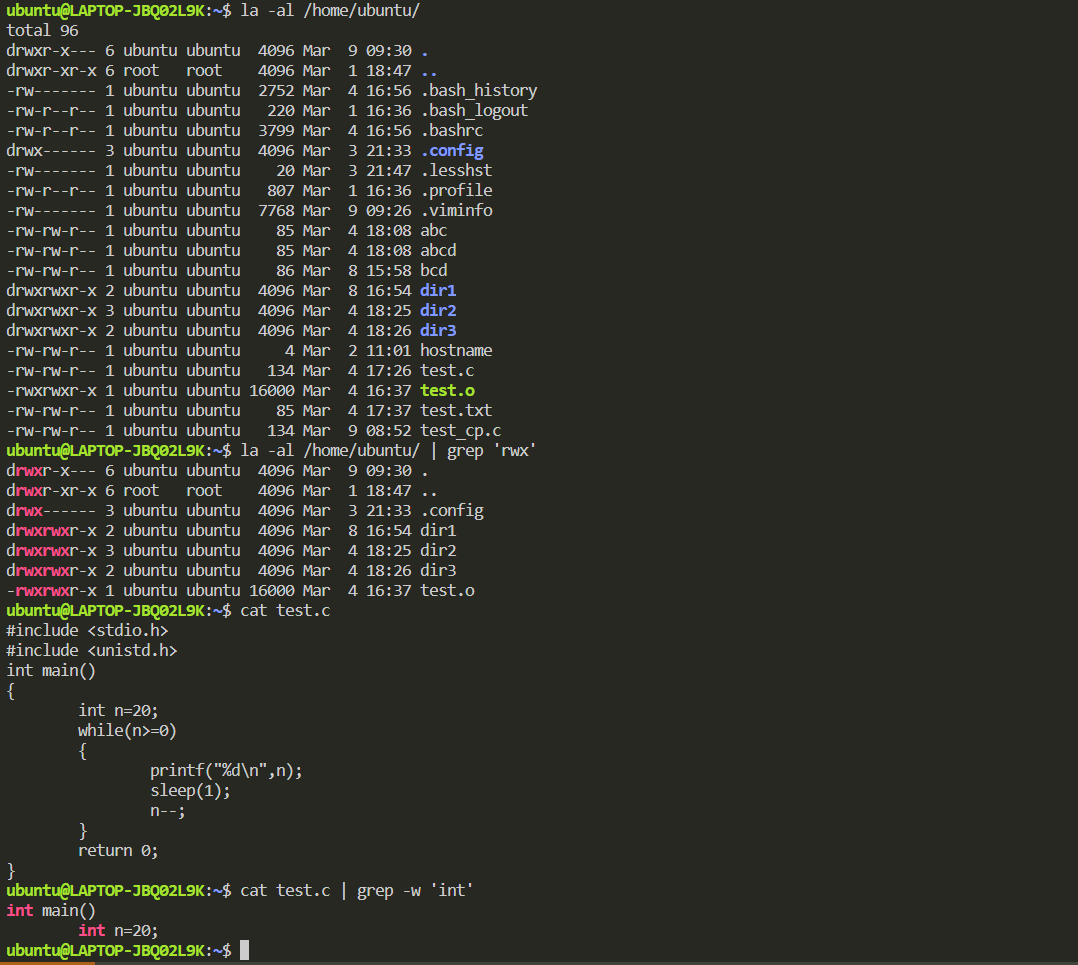The height and width of the screenshot is (965, 1078).
Task: Click the cursor block at the last prompt
Action: [x=244, y=950]
